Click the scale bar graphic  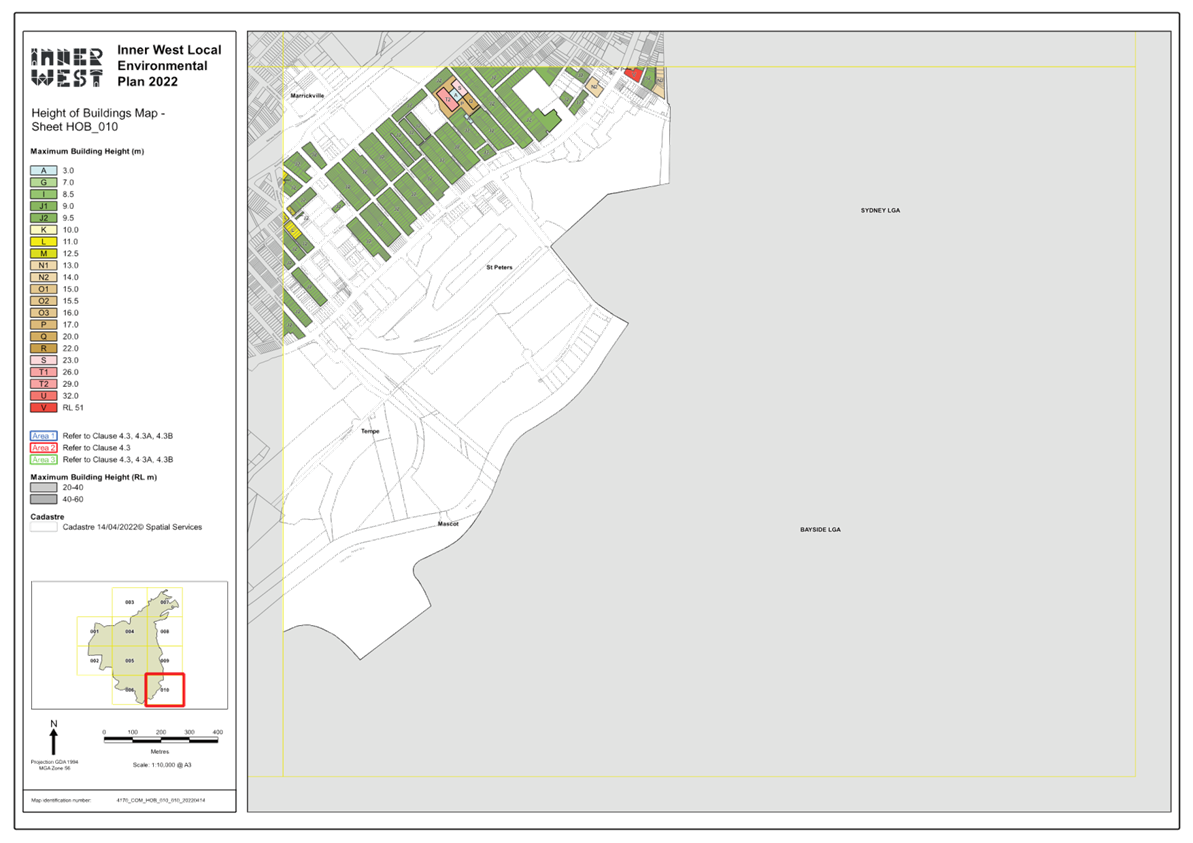click(x=161, y=738)
